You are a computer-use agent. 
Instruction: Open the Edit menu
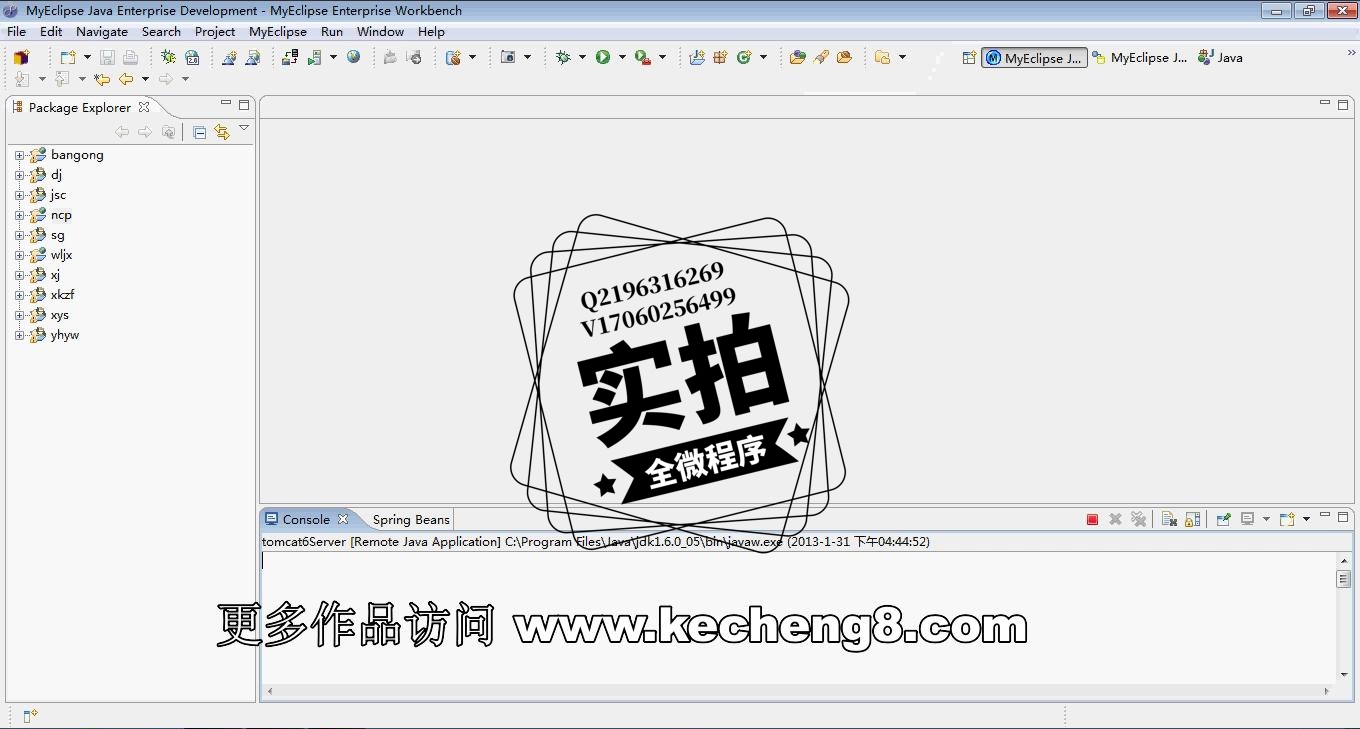[x=51, y=32]
